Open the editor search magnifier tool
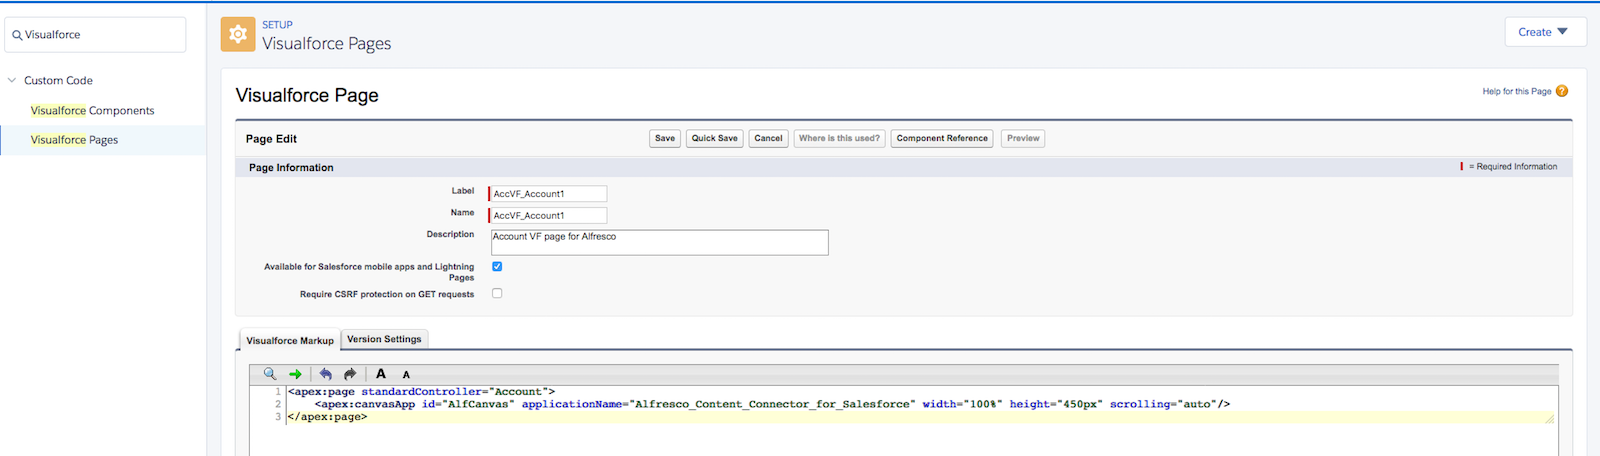 270,374
